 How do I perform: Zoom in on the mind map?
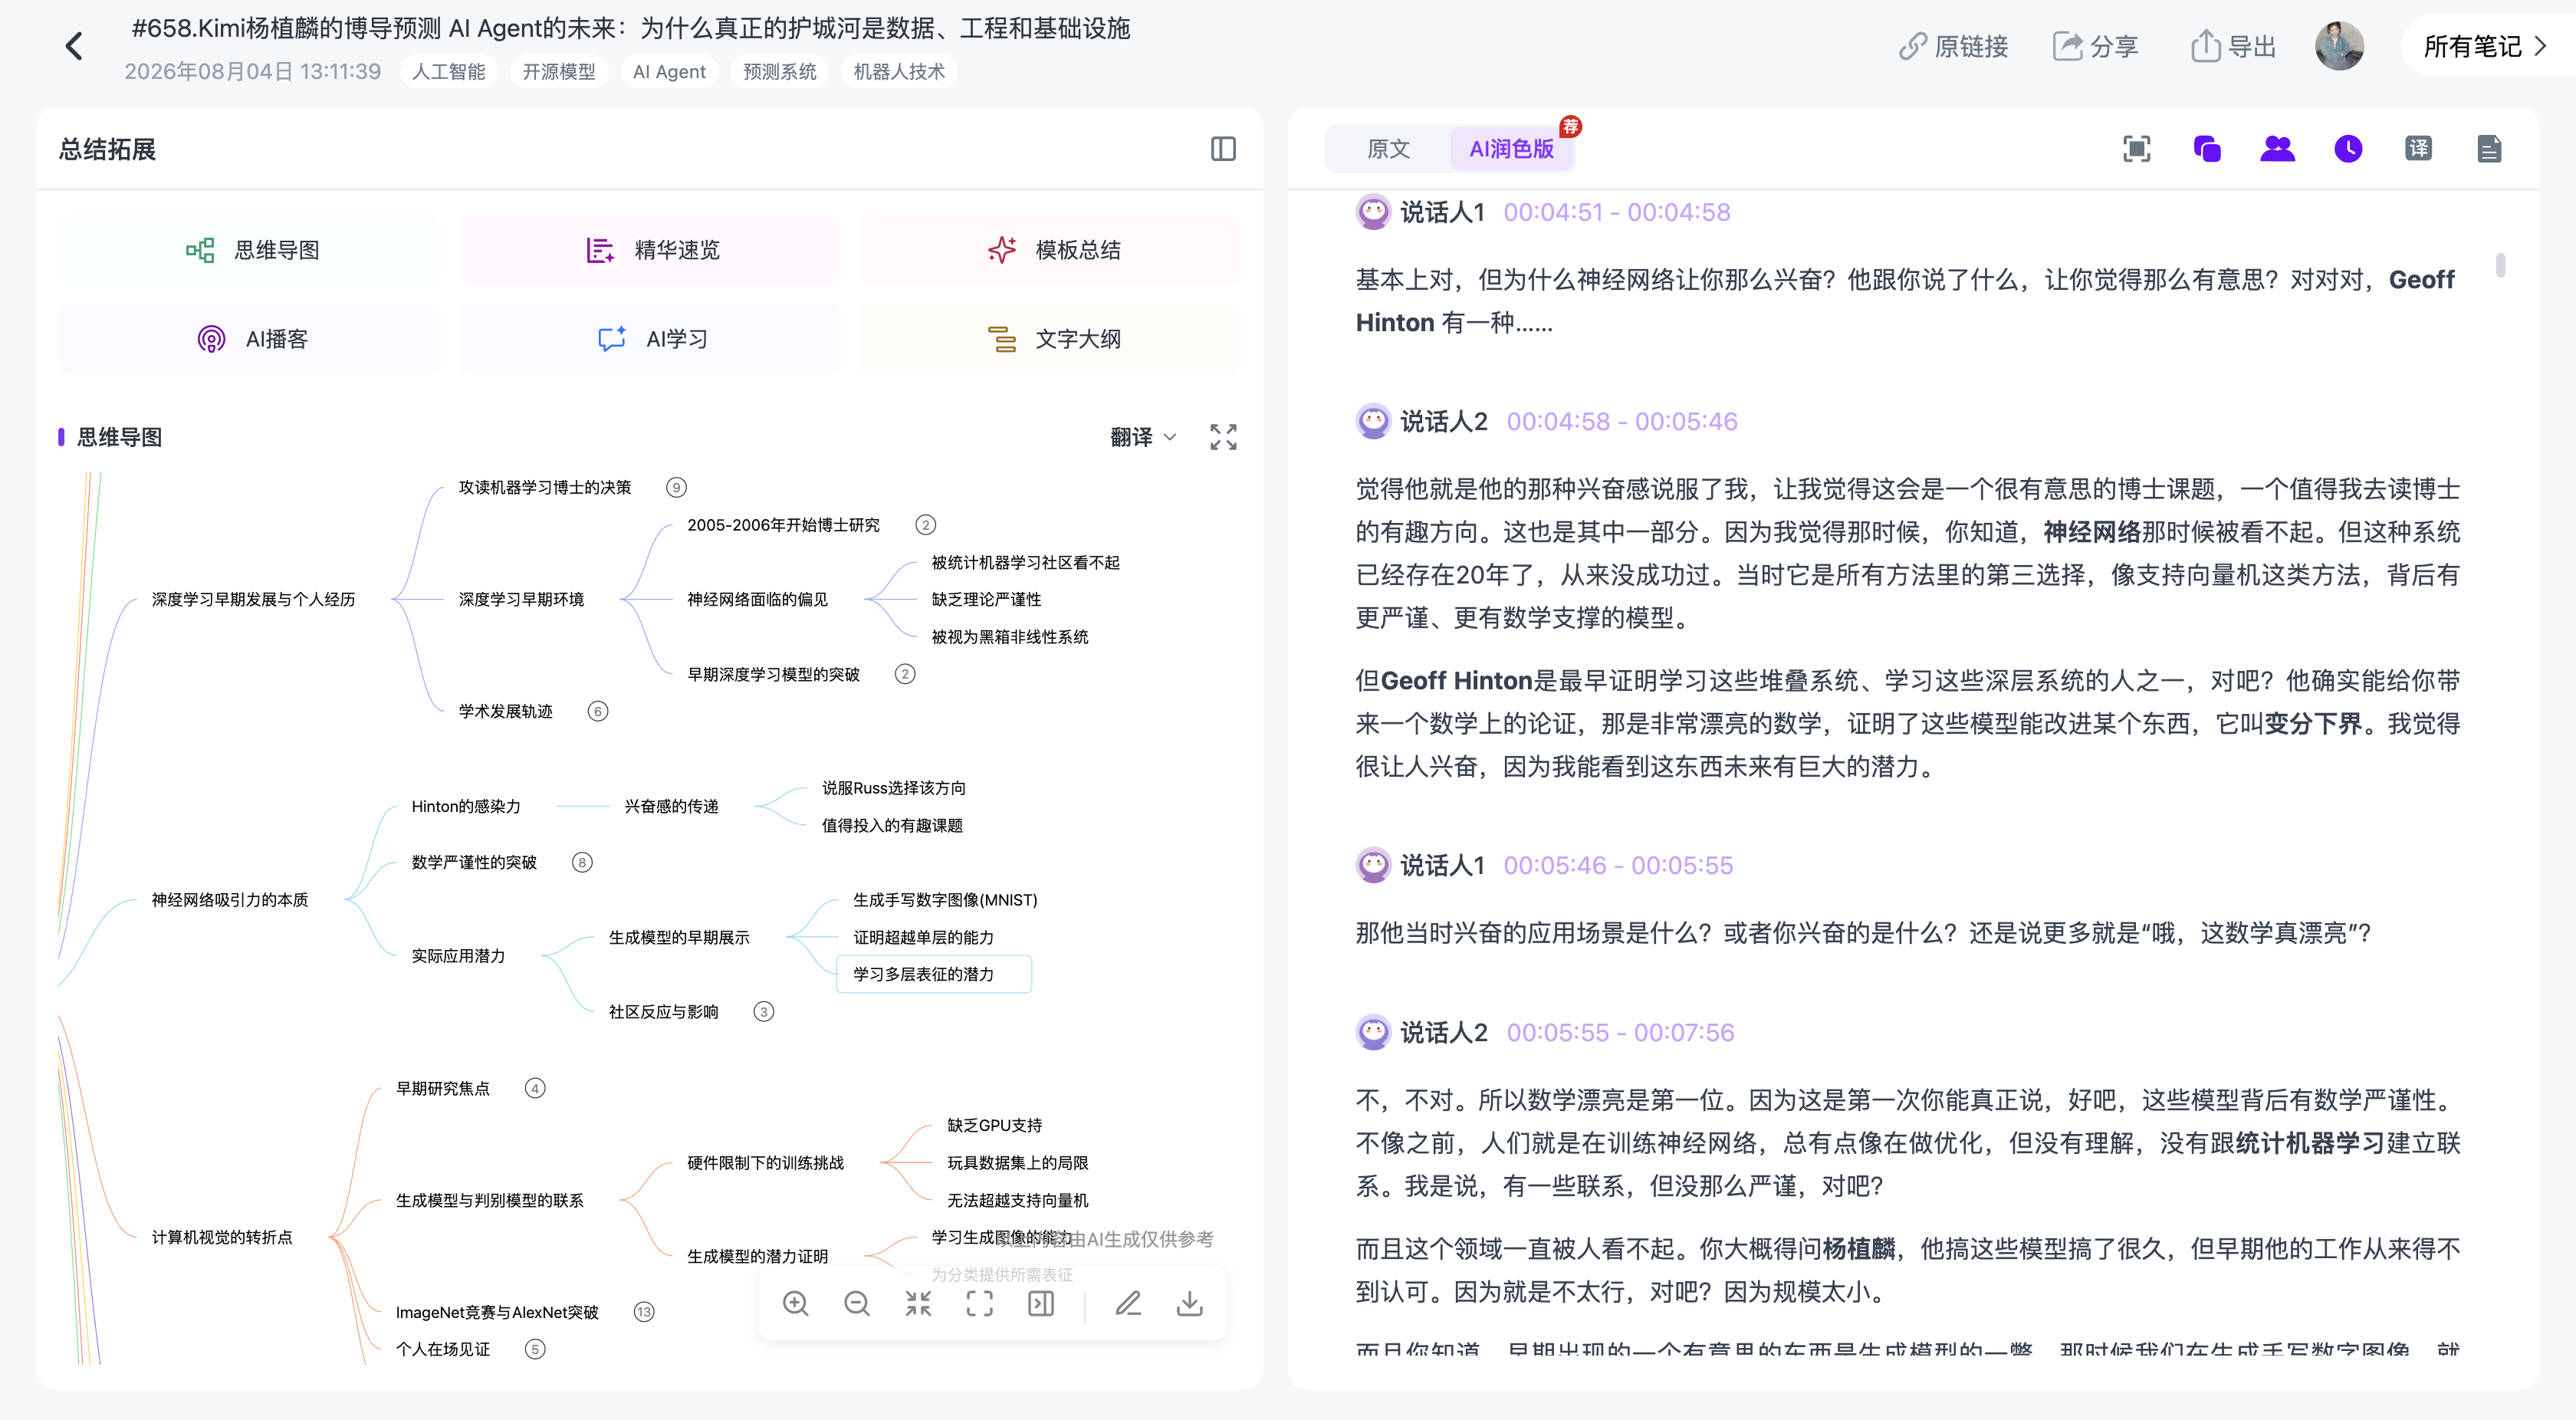[796, 1303]
